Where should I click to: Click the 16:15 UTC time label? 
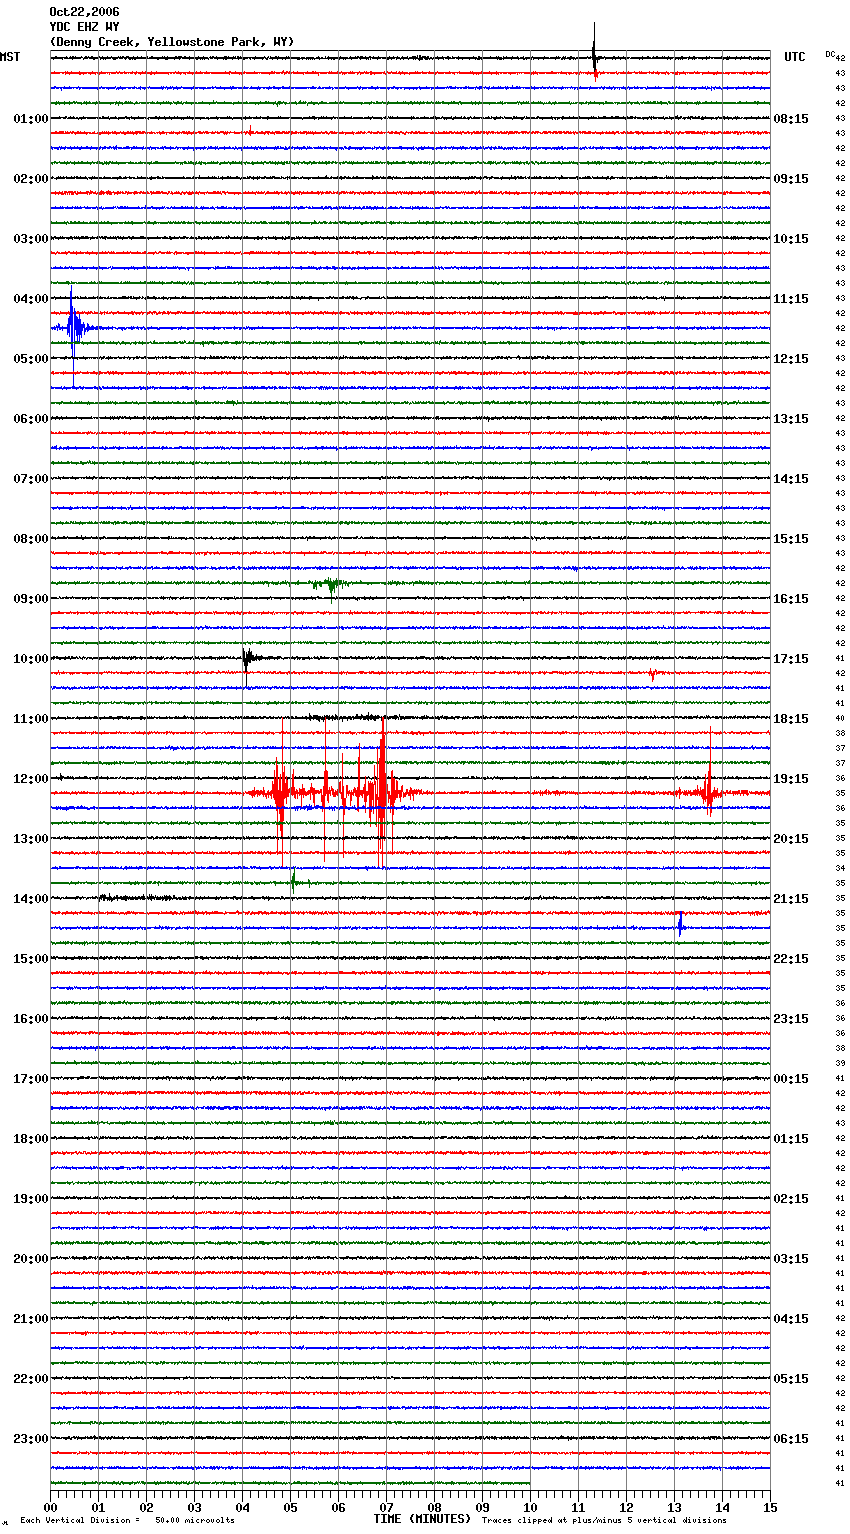pos(791,599)
